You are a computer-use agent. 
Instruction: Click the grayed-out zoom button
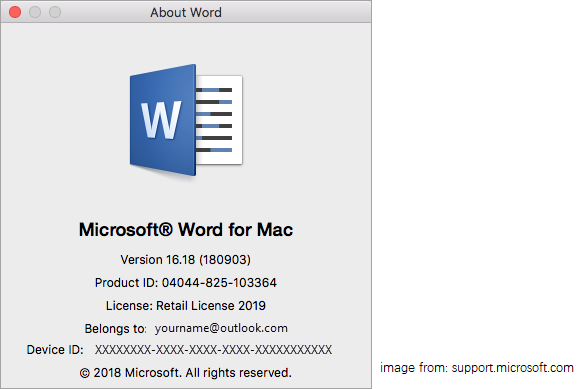pyautogui.click(x=55, y=12)
